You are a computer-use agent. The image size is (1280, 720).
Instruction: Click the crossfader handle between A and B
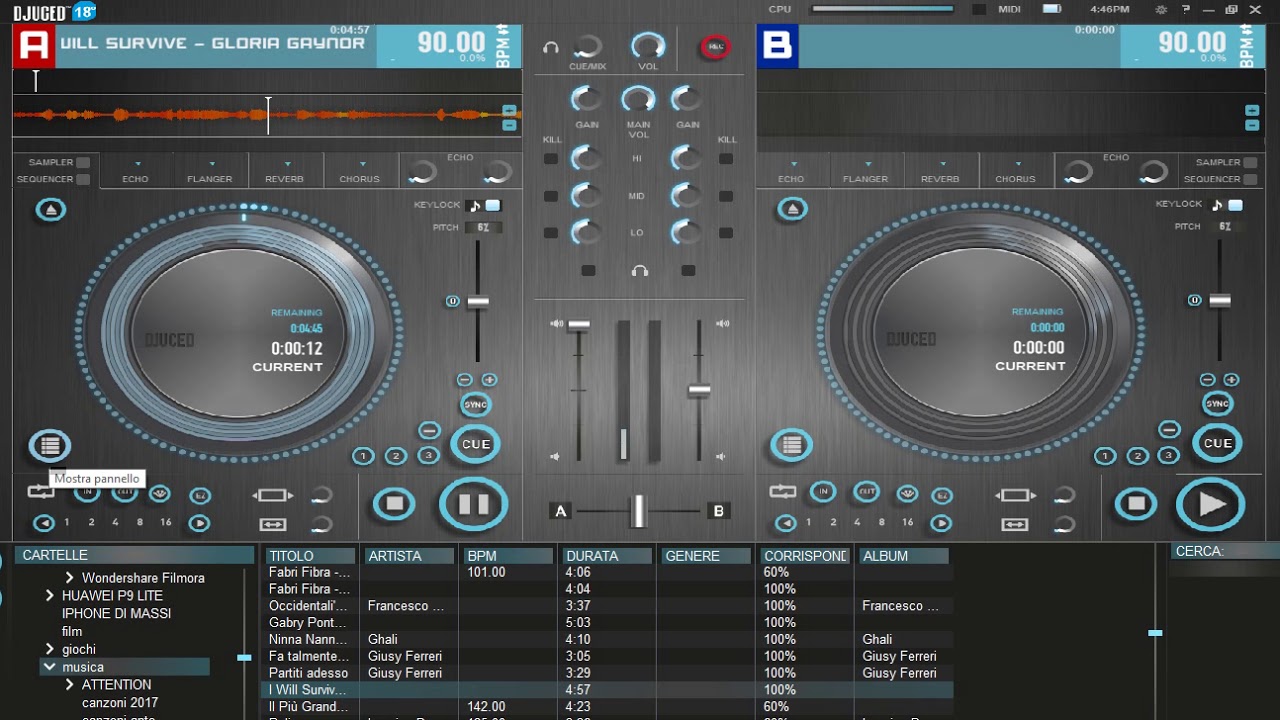coord(638,511)
